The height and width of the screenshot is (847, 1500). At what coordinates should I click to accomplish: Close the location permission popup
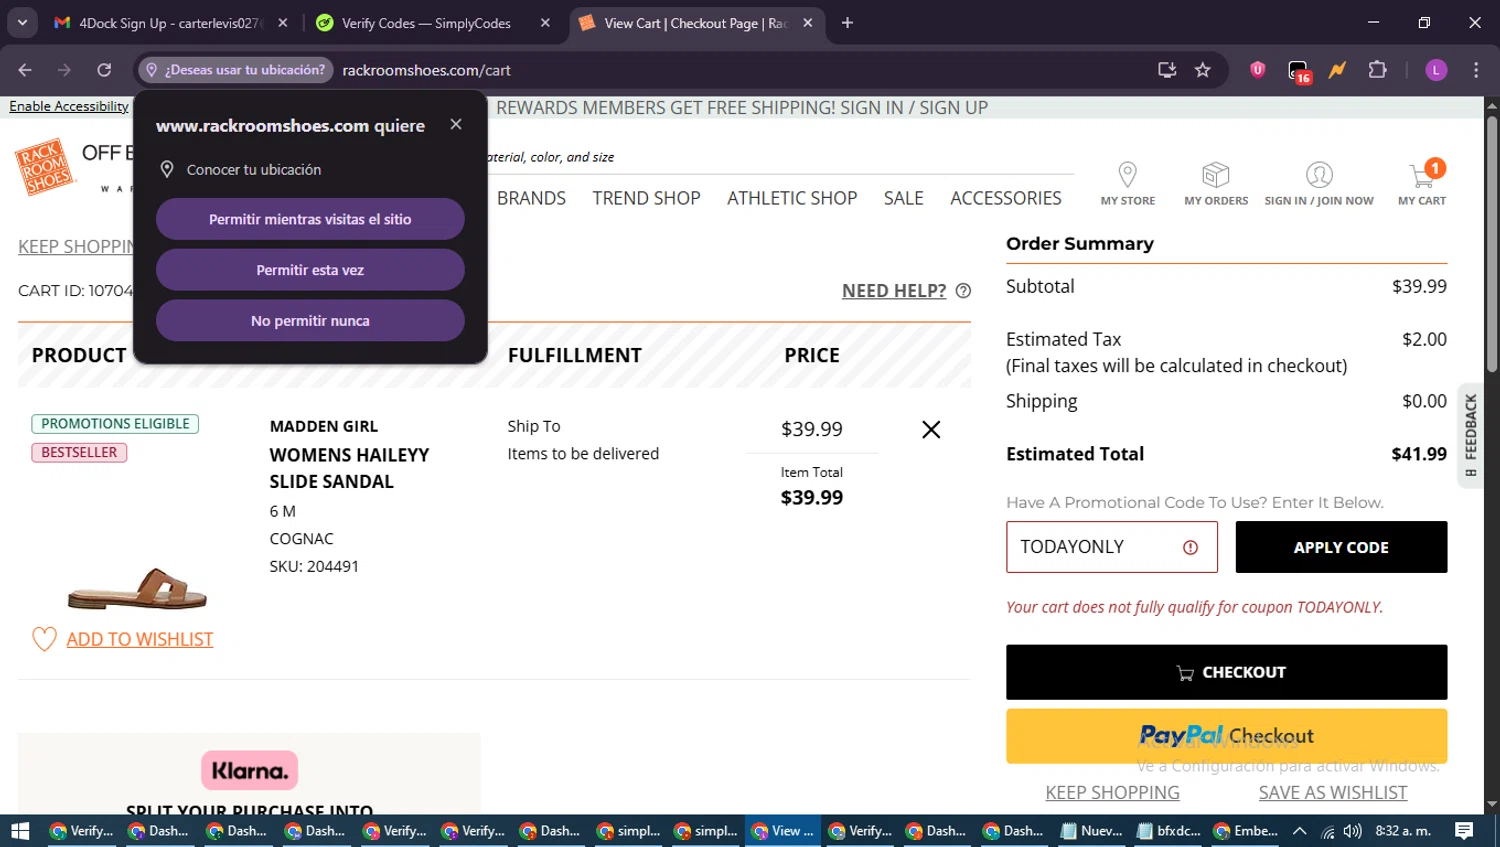(456, 124)
